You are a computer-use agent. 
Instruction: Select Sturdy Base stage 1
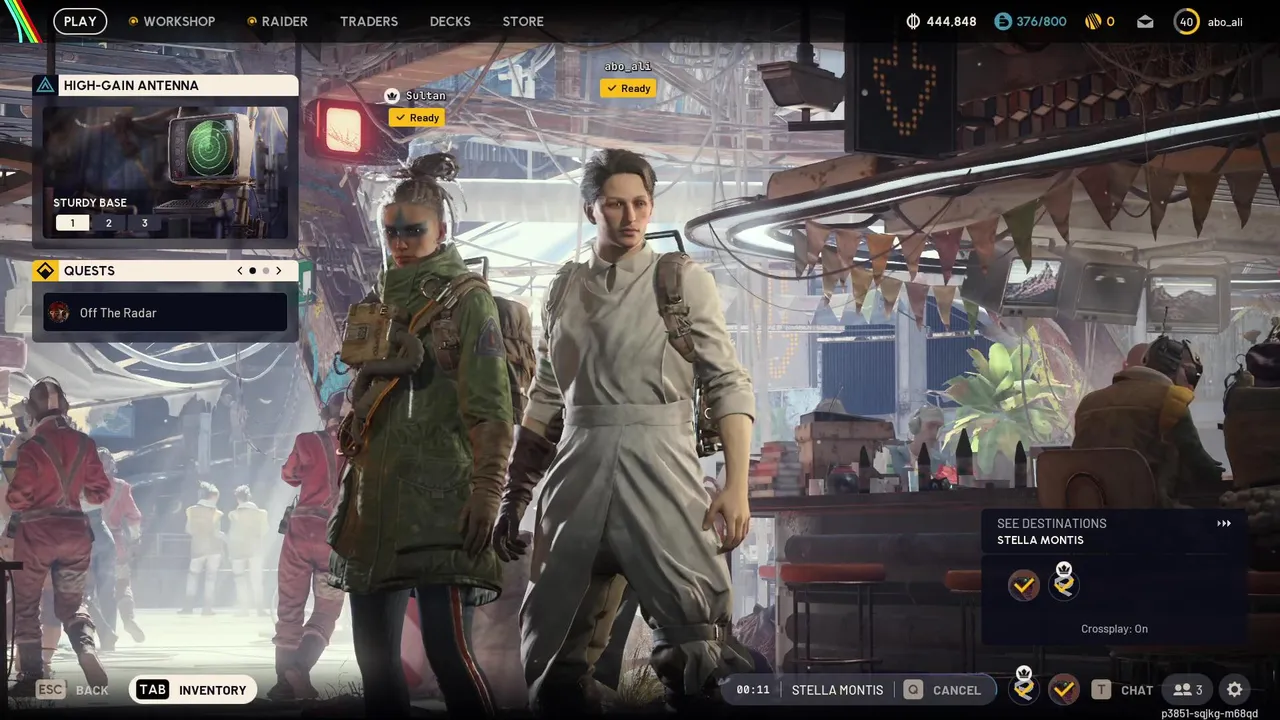tap(72, 223)
